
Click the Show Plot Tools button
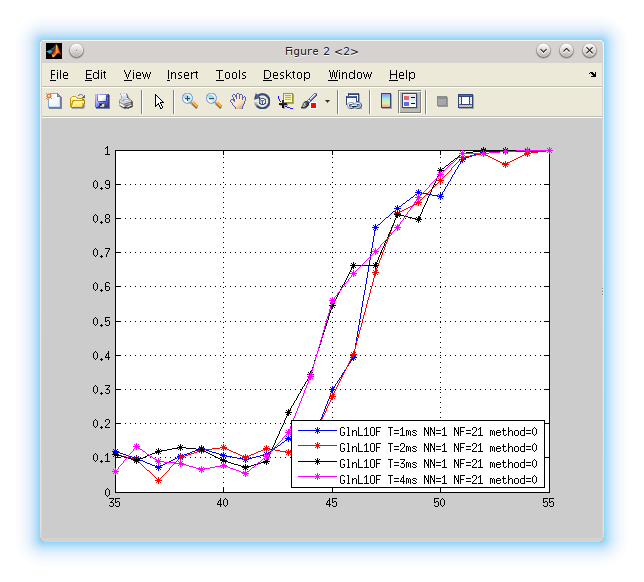(x=465, y=101)
